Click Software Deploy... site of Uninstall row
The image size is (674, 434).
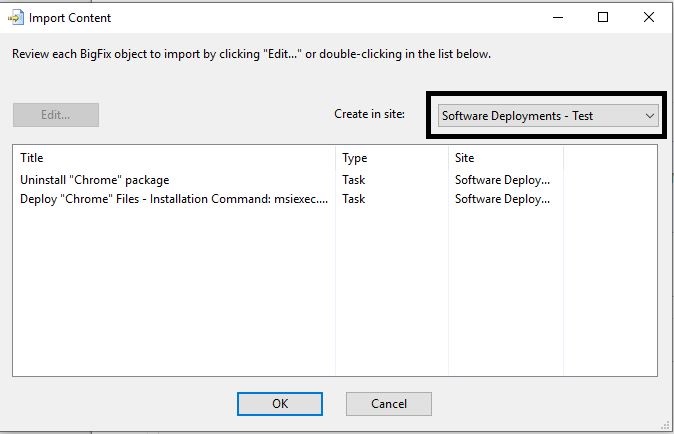click(502, 180)
